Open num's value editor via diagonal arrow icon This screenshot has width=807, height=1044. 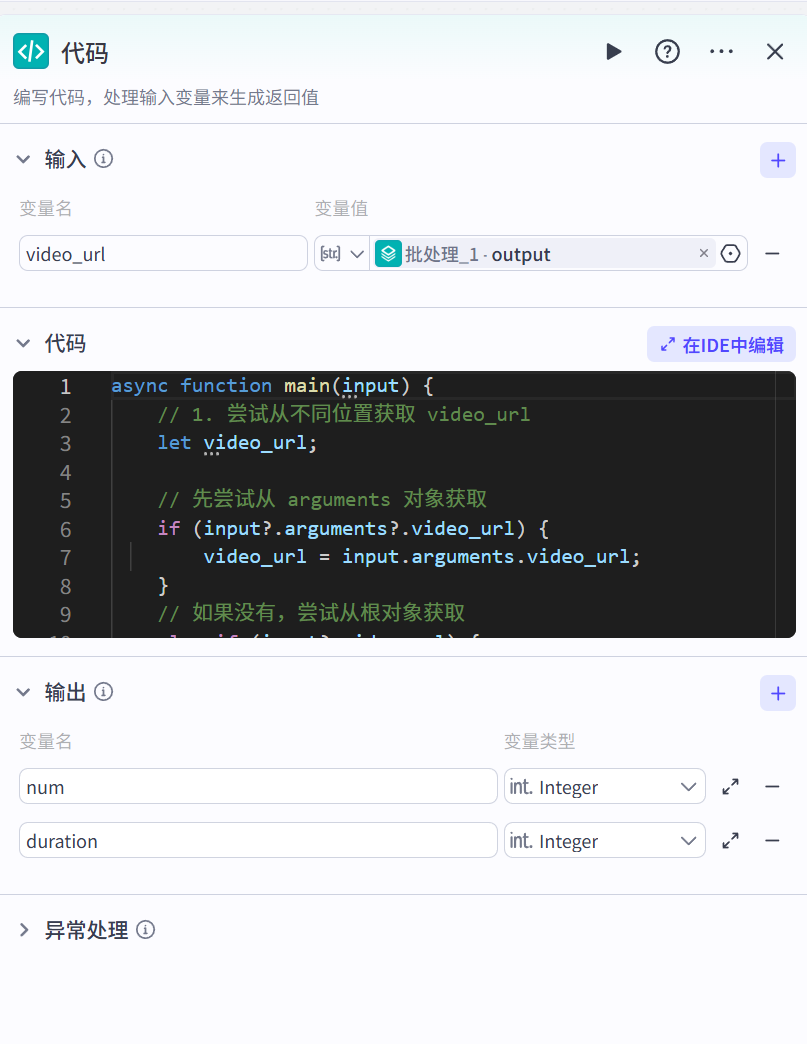pyautogui.click(x=730, y=786)
